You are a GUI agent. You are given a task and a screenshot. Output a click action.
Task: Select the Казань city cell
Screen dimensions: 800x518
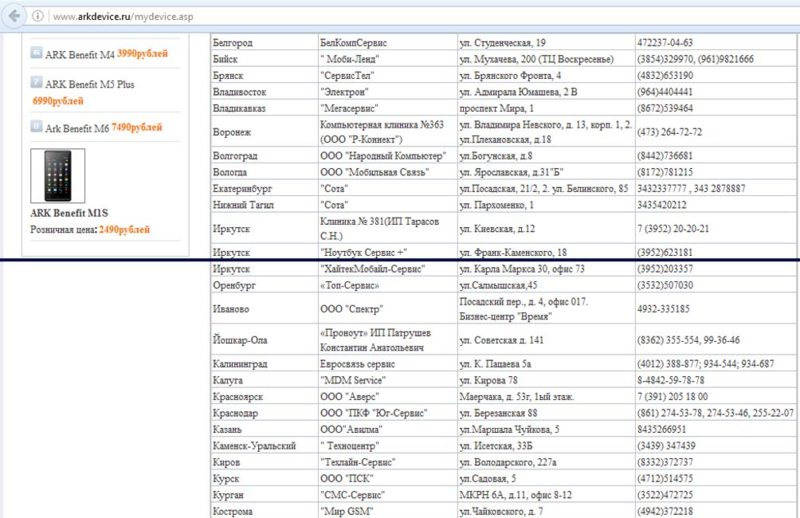pyautogui.click(x=264, y=429)
